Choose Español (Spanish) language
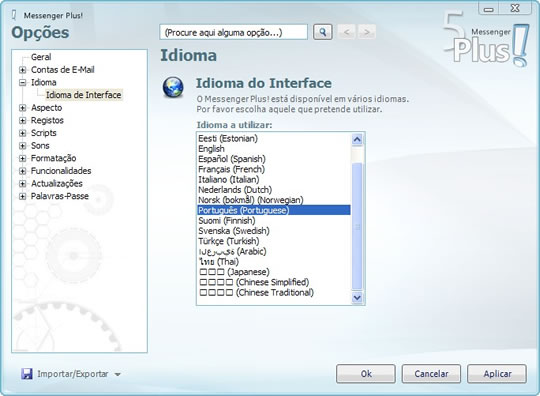Image resolution: width=540 pixels, height=396 pixels. tap(274, 159)
